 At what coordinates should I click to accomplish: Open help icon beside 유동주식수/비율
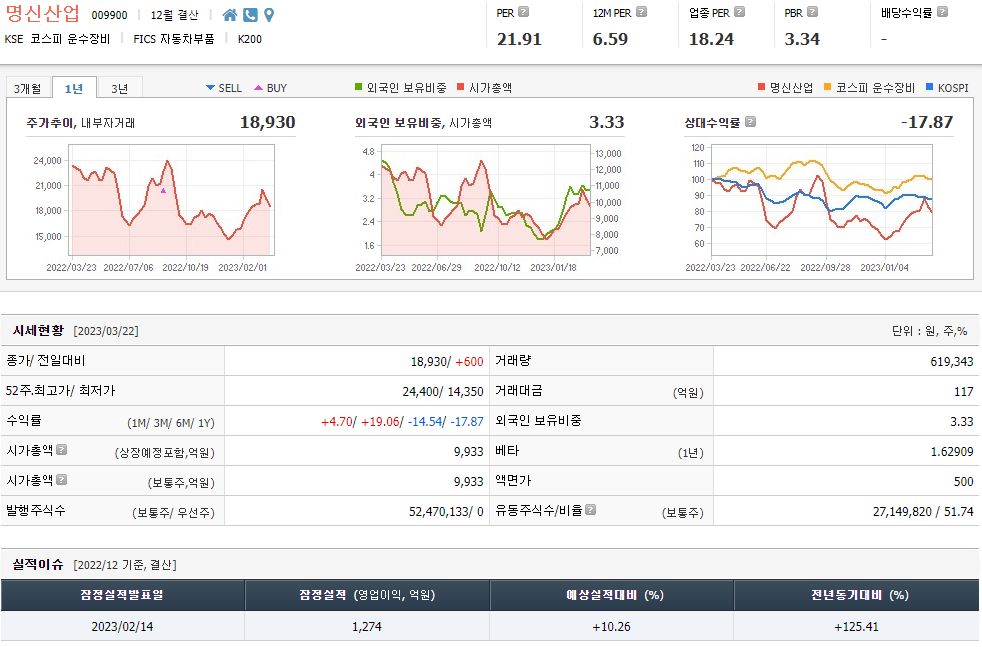pos(591,509)
